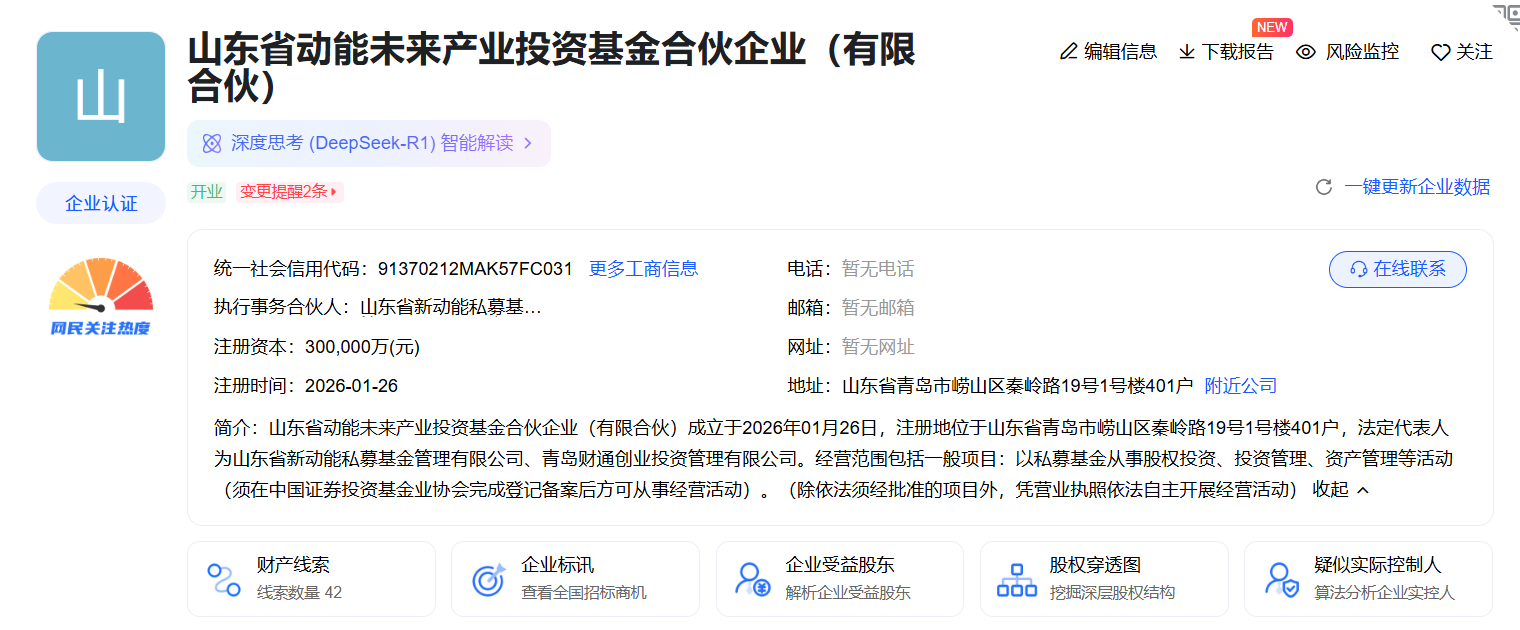Click the 企业认证 badge
1520x630 pixels.
click(x=100, y=202)
